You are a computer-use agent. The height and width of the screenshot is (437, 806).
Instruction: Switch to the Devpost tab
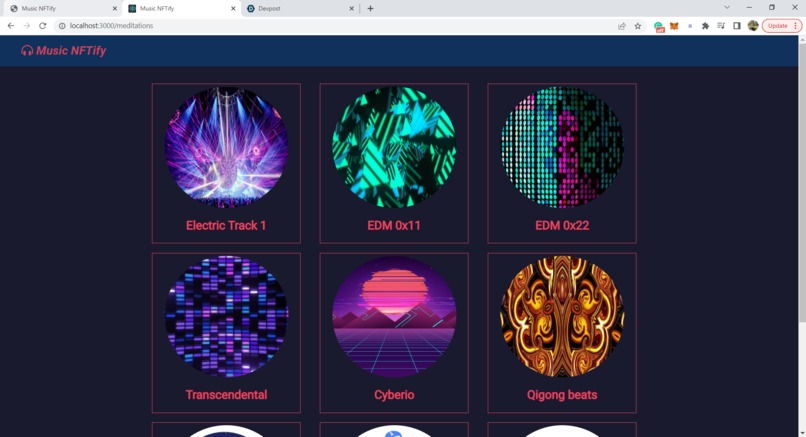(298, 8)
